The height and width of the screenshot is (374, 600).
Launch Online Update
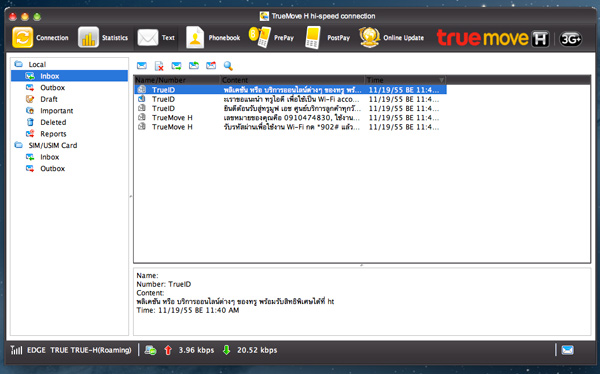391,38
